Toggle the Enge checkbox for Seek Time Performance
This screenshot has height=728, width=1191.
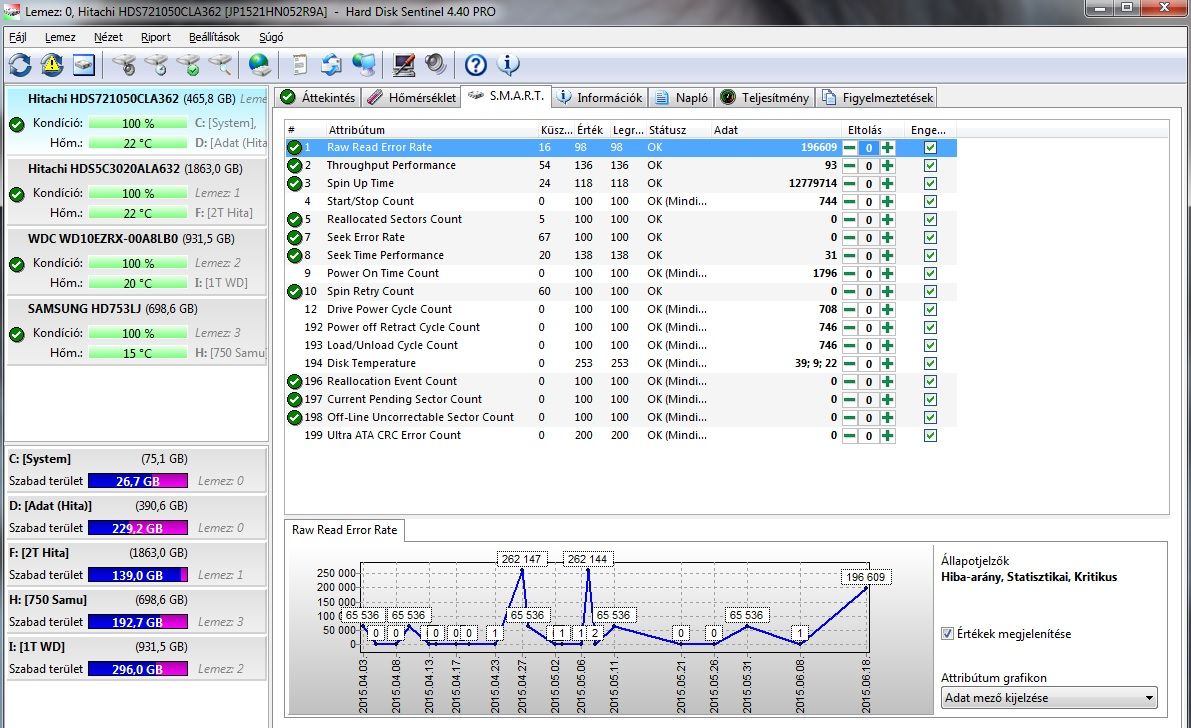pyautogui.click(x=930, y=255)
